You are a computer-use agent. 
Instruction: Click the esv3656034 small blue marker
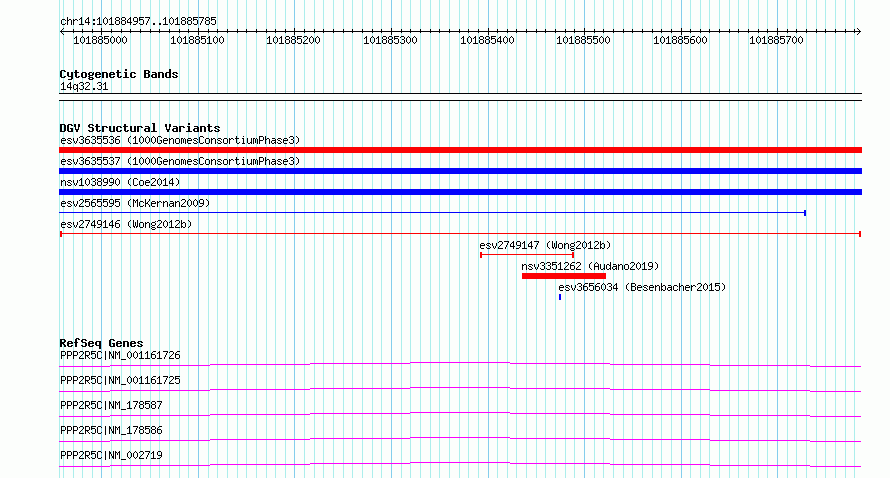[x=560, y=297]
